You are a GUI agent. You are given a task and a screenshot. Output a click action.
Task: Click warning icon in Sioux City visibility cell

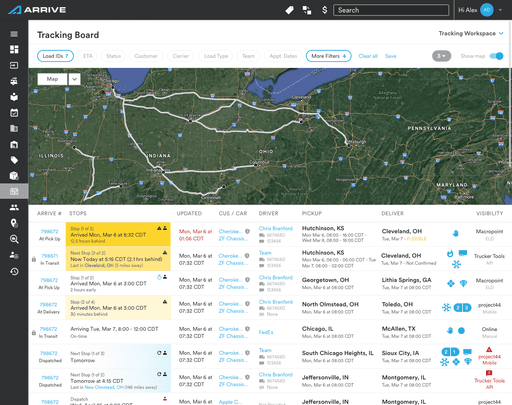(x=489, y=349)
